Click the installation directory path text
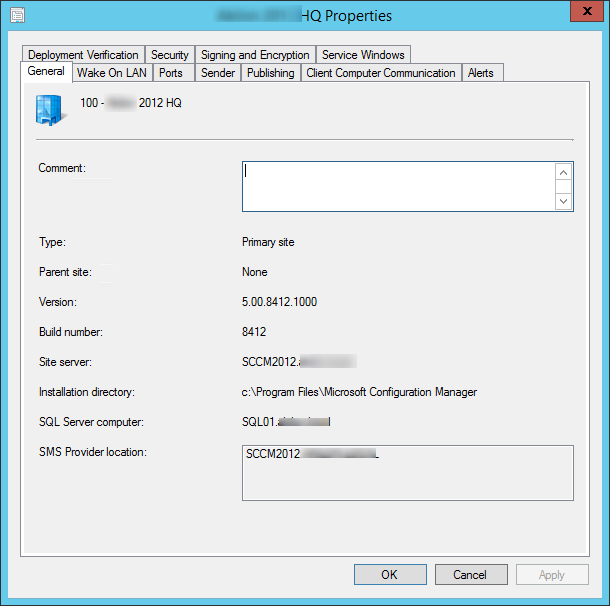 (x=359, y=392)
